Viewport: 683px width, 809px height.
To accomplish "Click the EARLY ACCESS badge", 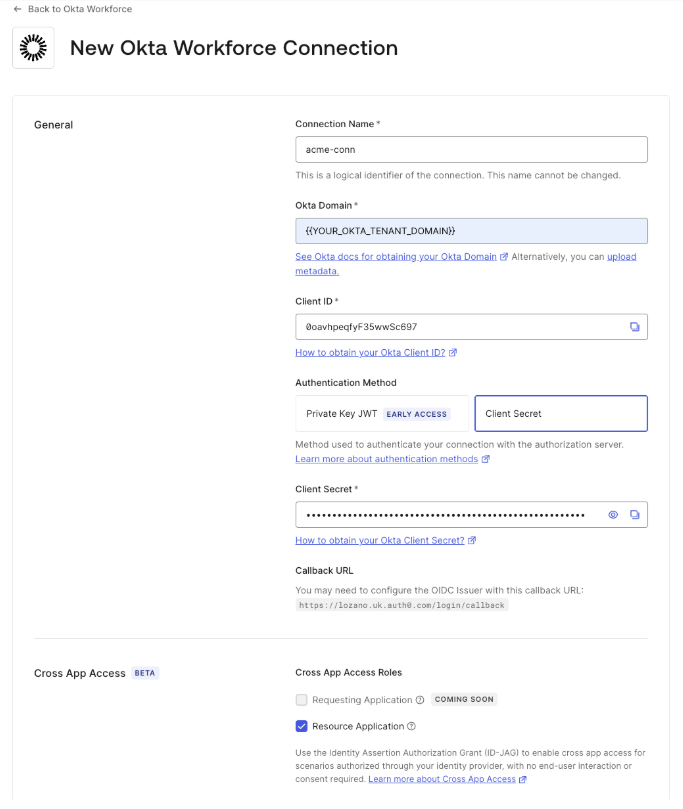I will pyautogui.click(x=416, y=414).
